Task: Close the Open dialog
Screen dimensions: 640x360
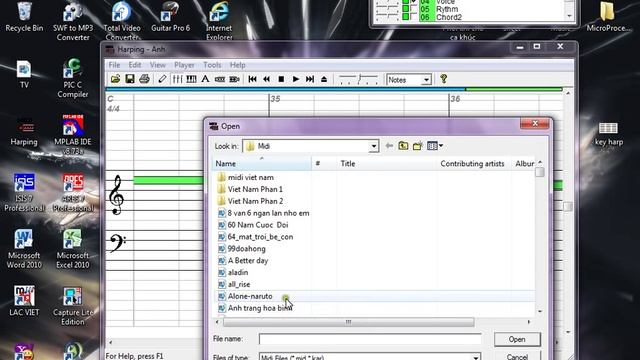Action: point(535,124)
